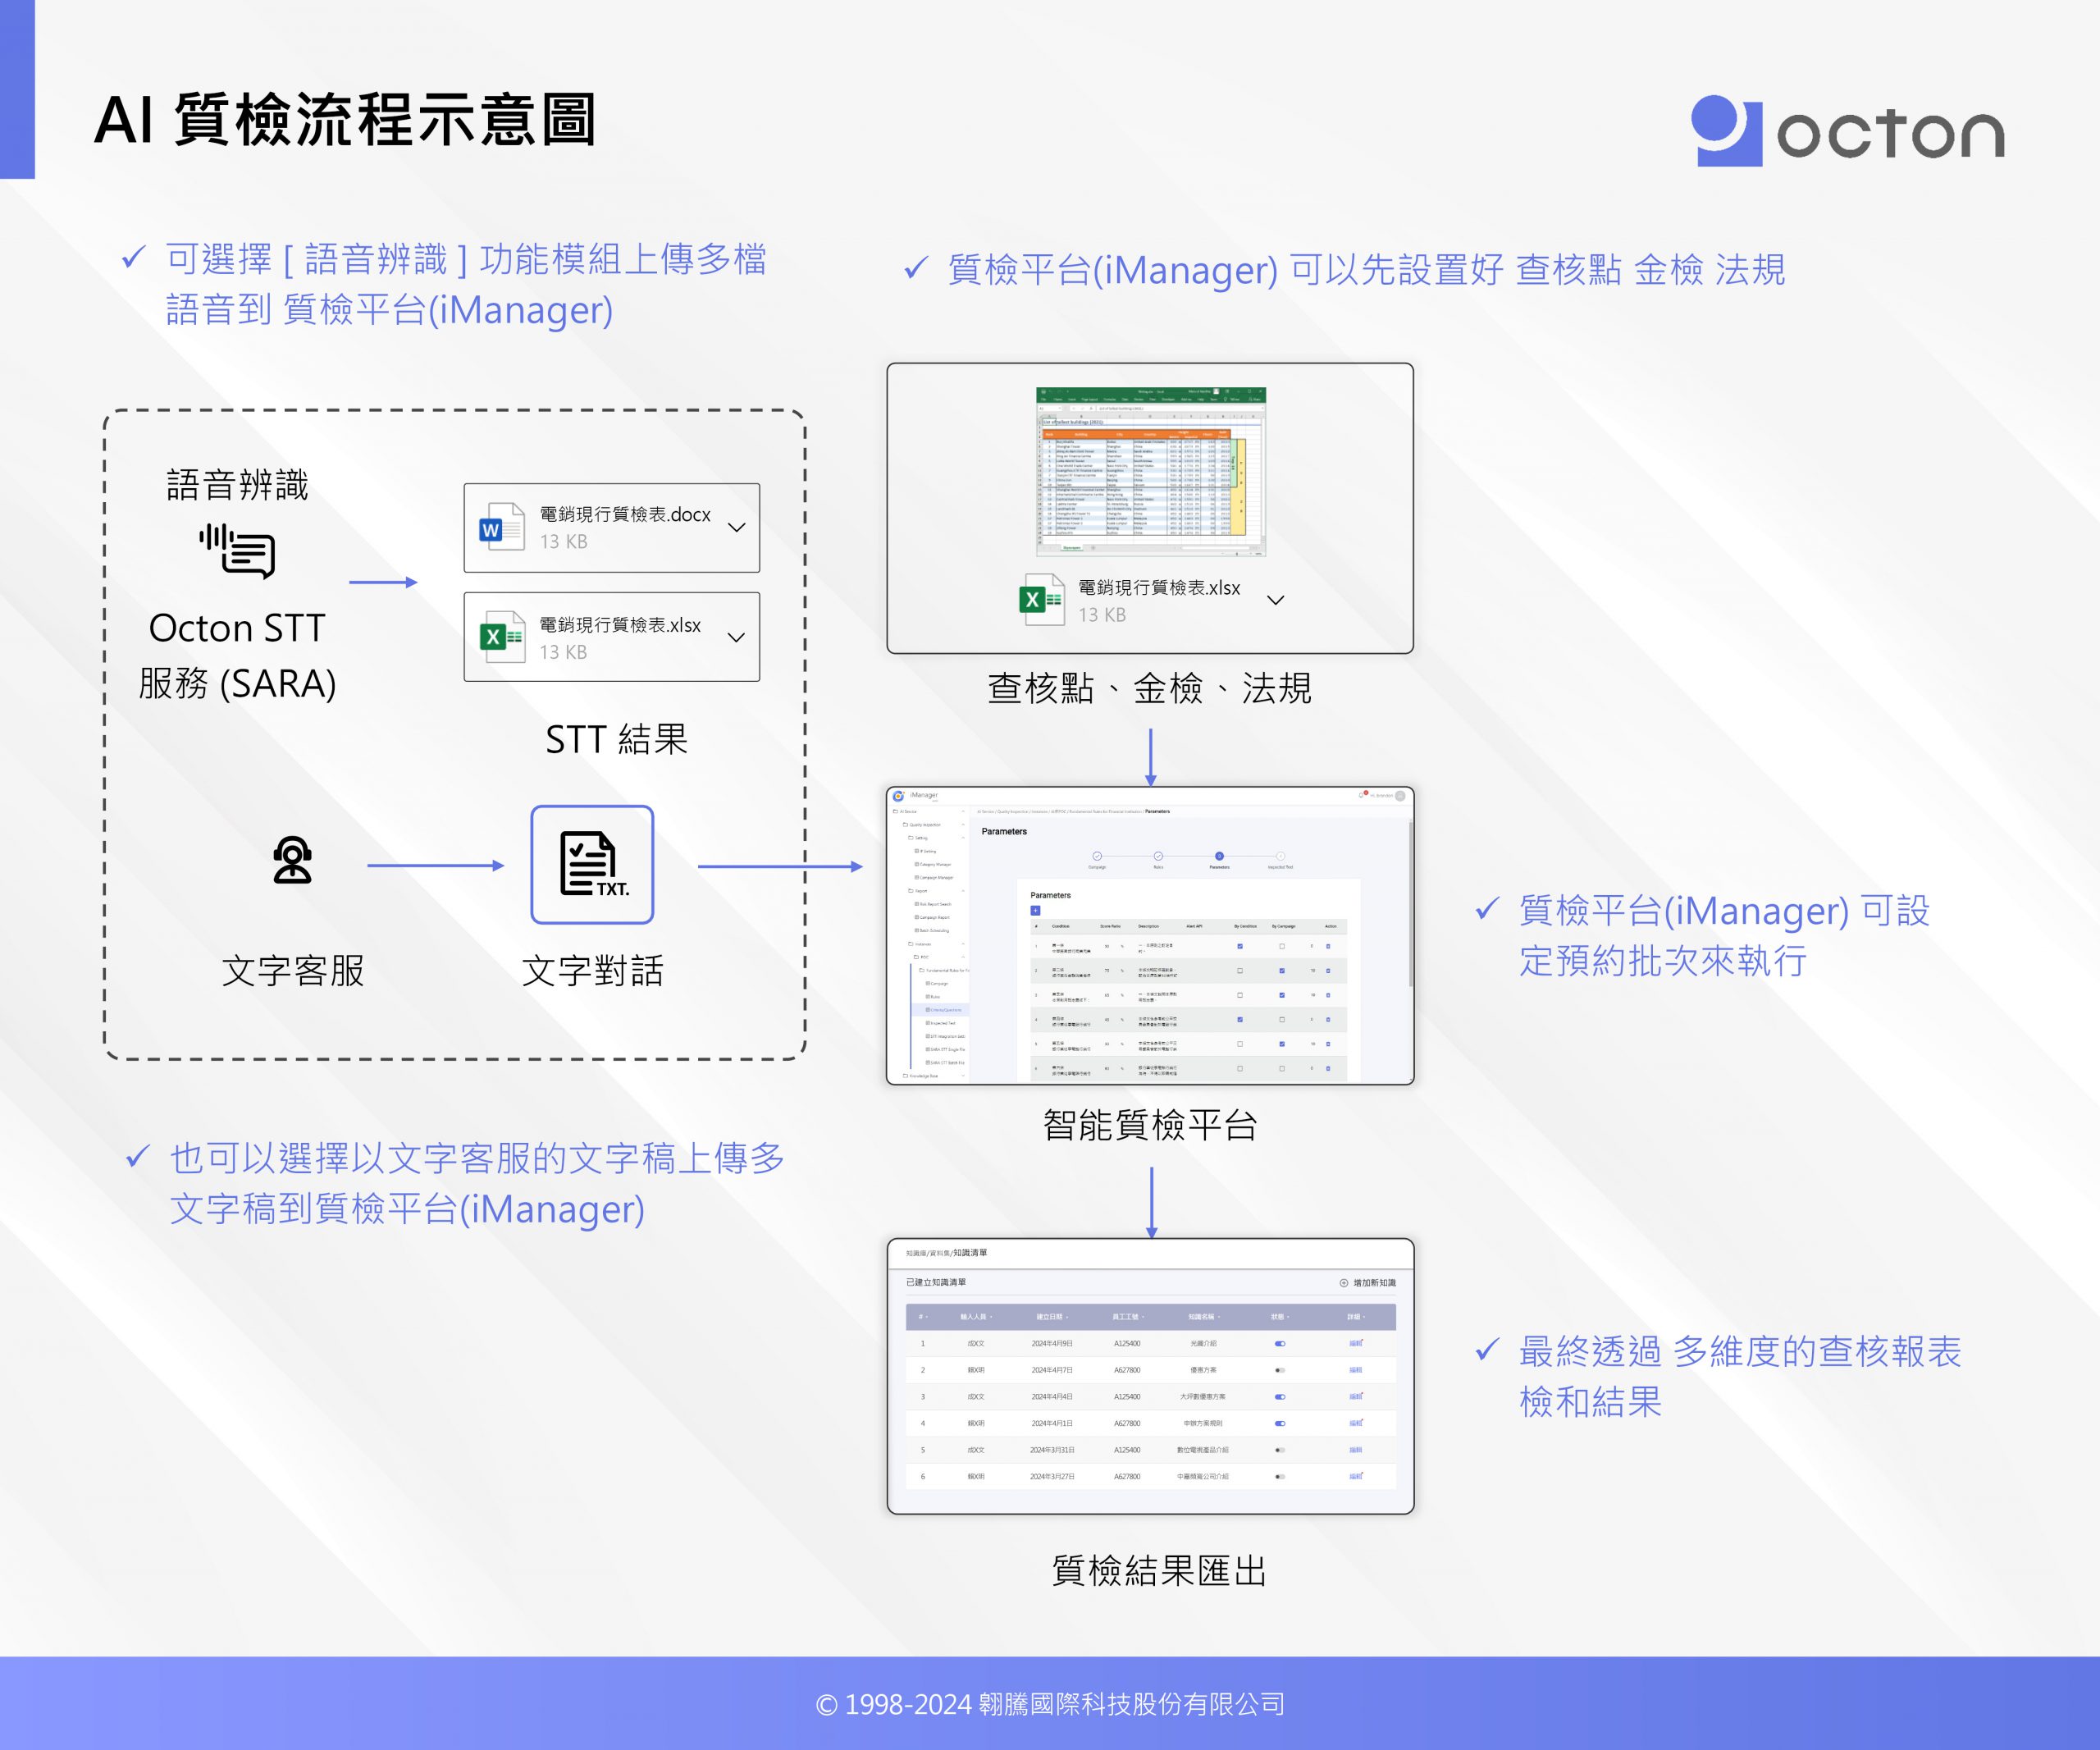The image size is (2100, 1750).
Task: Toggle By Condition checkbox in parameter row 3
Action: click(x=1240, y=995)
